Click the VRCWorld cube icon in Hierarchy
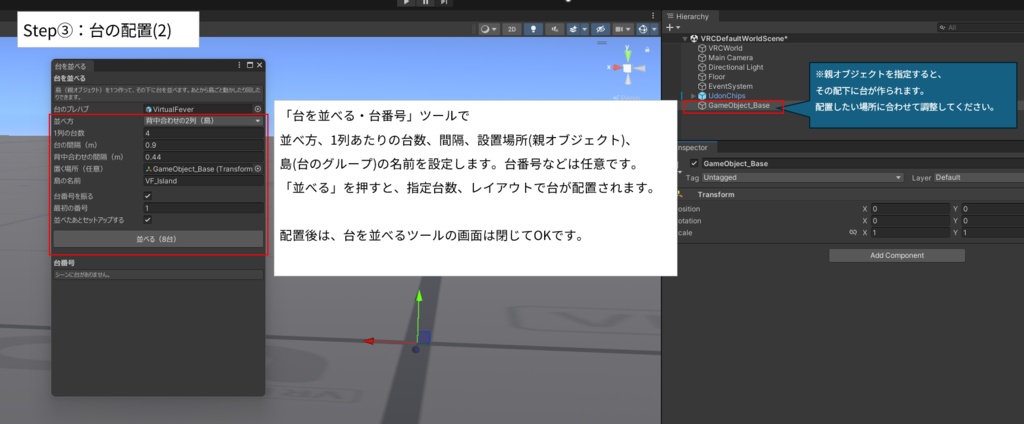The image size is (1024, 424). point(702,48)
